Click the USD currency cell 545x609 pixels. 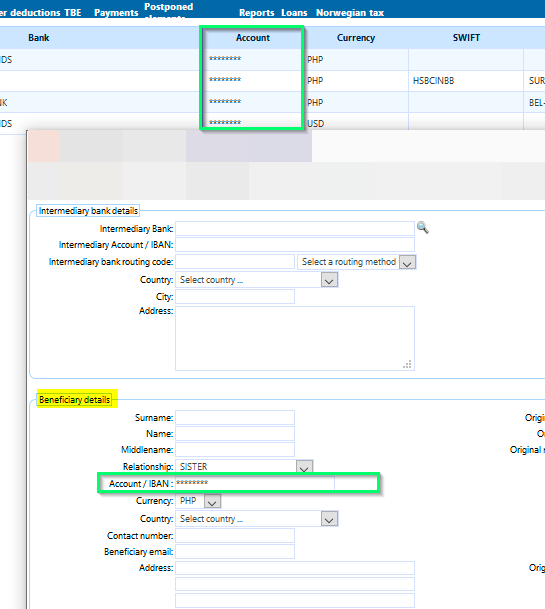(315, 124)
